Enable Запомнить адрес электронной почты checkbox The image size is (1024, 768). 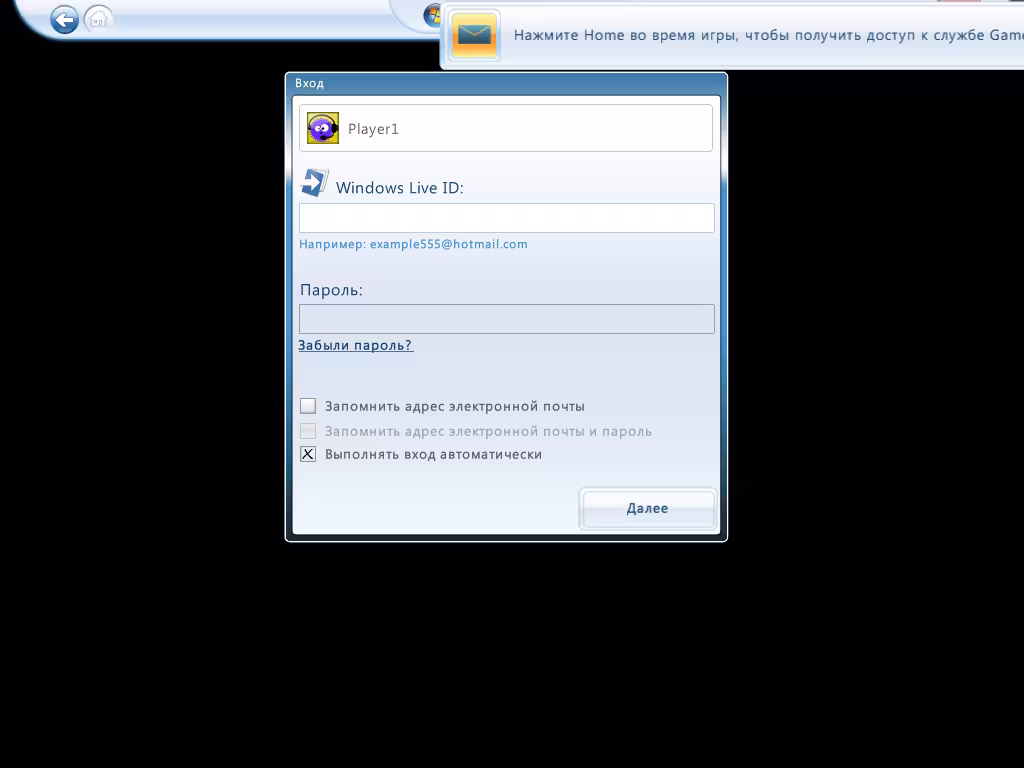[308, 406]
